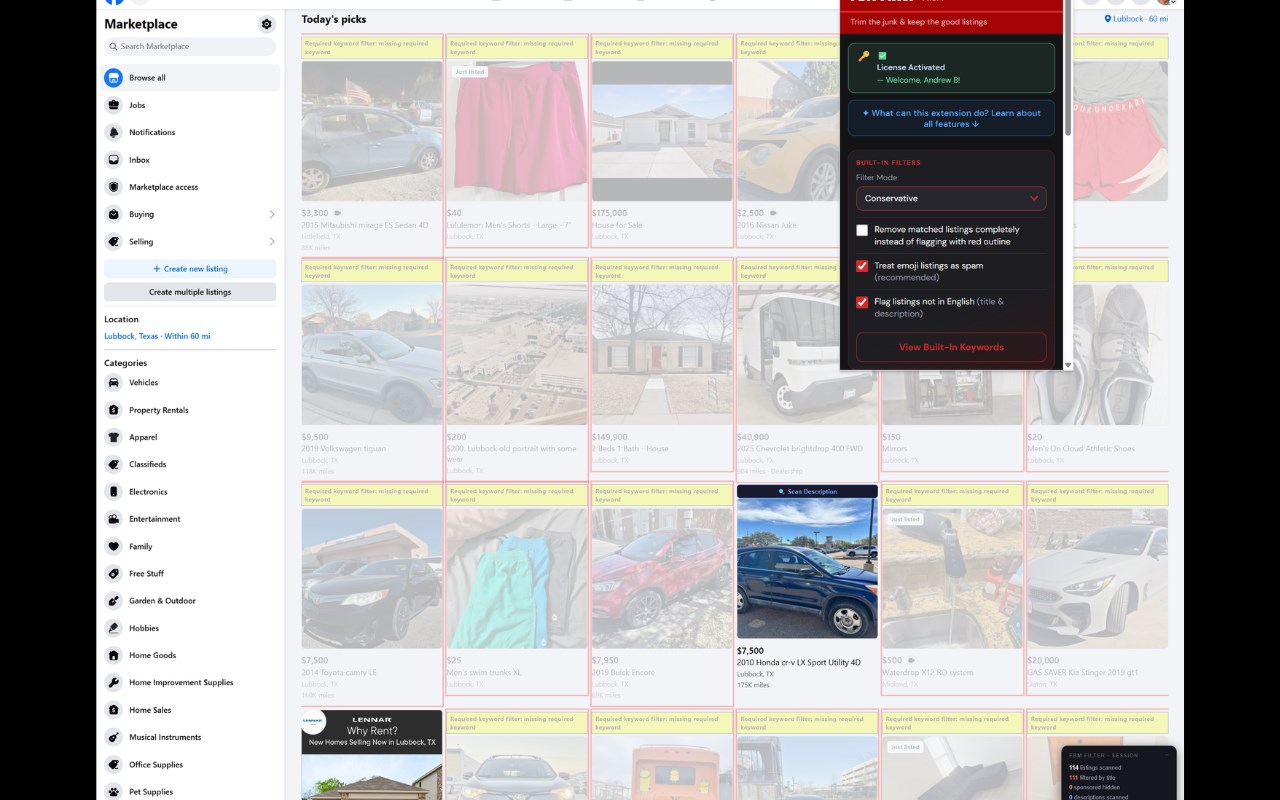Viewport: 1280px width, 800px height.
Task: Open the Filter Mode Conservative dropdown
Action: [951, 198]
